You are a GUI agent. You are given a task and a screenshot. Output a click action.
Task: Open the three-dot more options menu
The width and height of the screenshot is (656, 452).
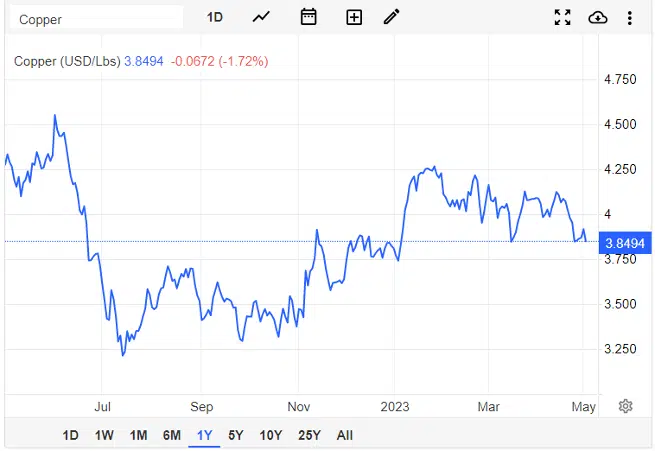pyautogui.click(x=630, y=18)
